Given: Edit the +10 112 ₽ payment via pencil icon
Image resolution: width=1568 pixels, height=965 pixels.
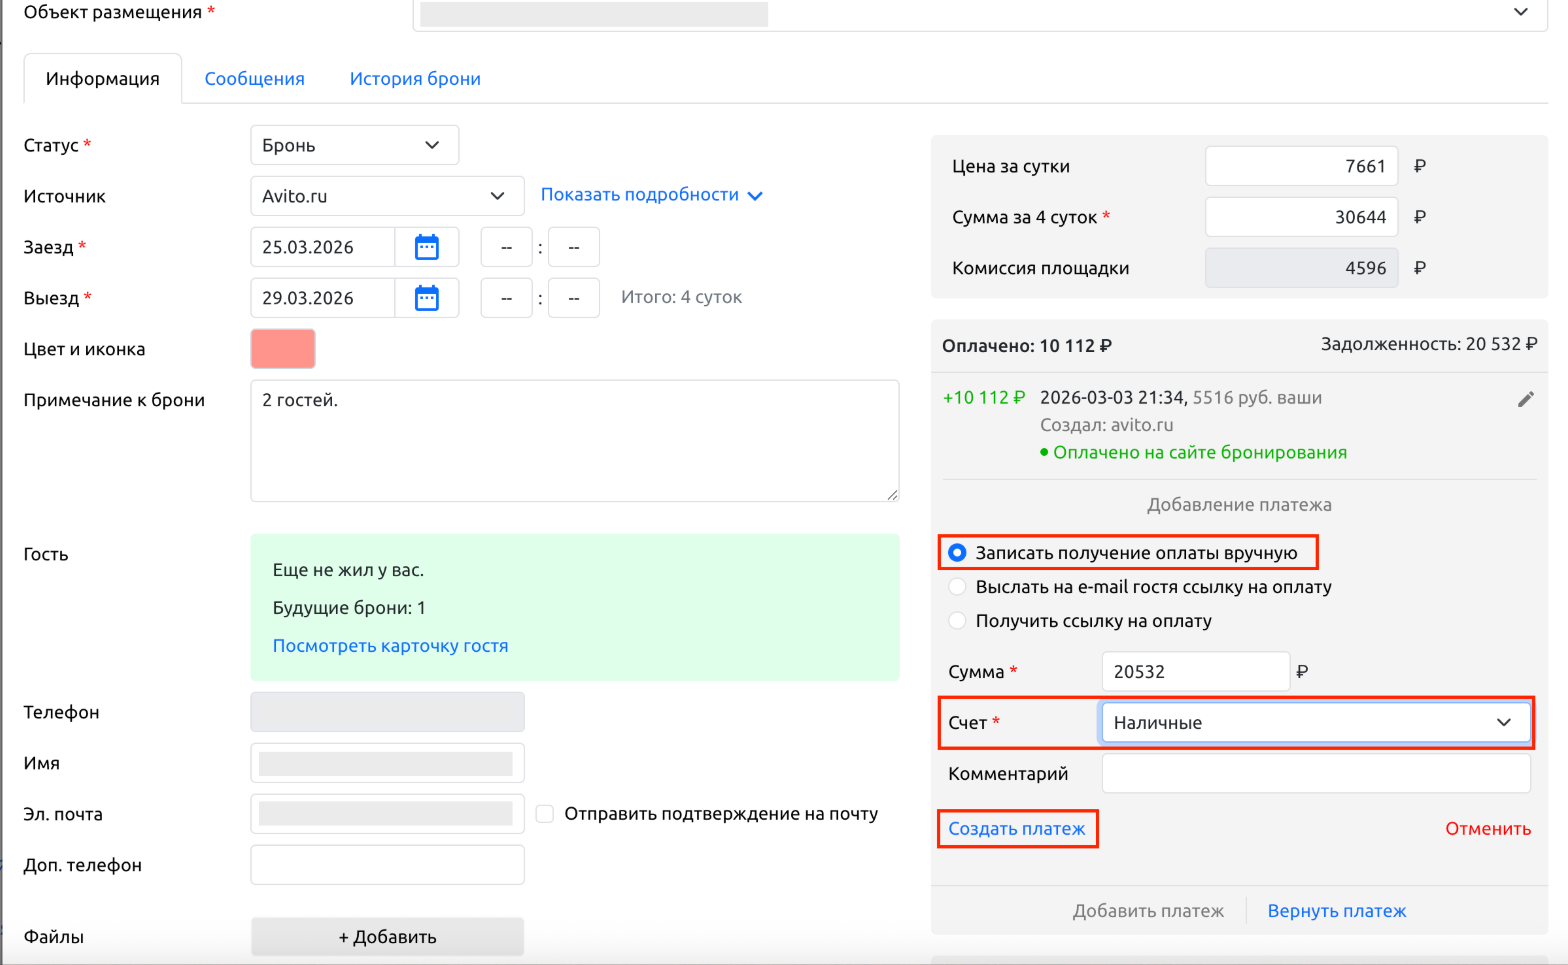Looking at the screenshot, I should [1525, 399].
